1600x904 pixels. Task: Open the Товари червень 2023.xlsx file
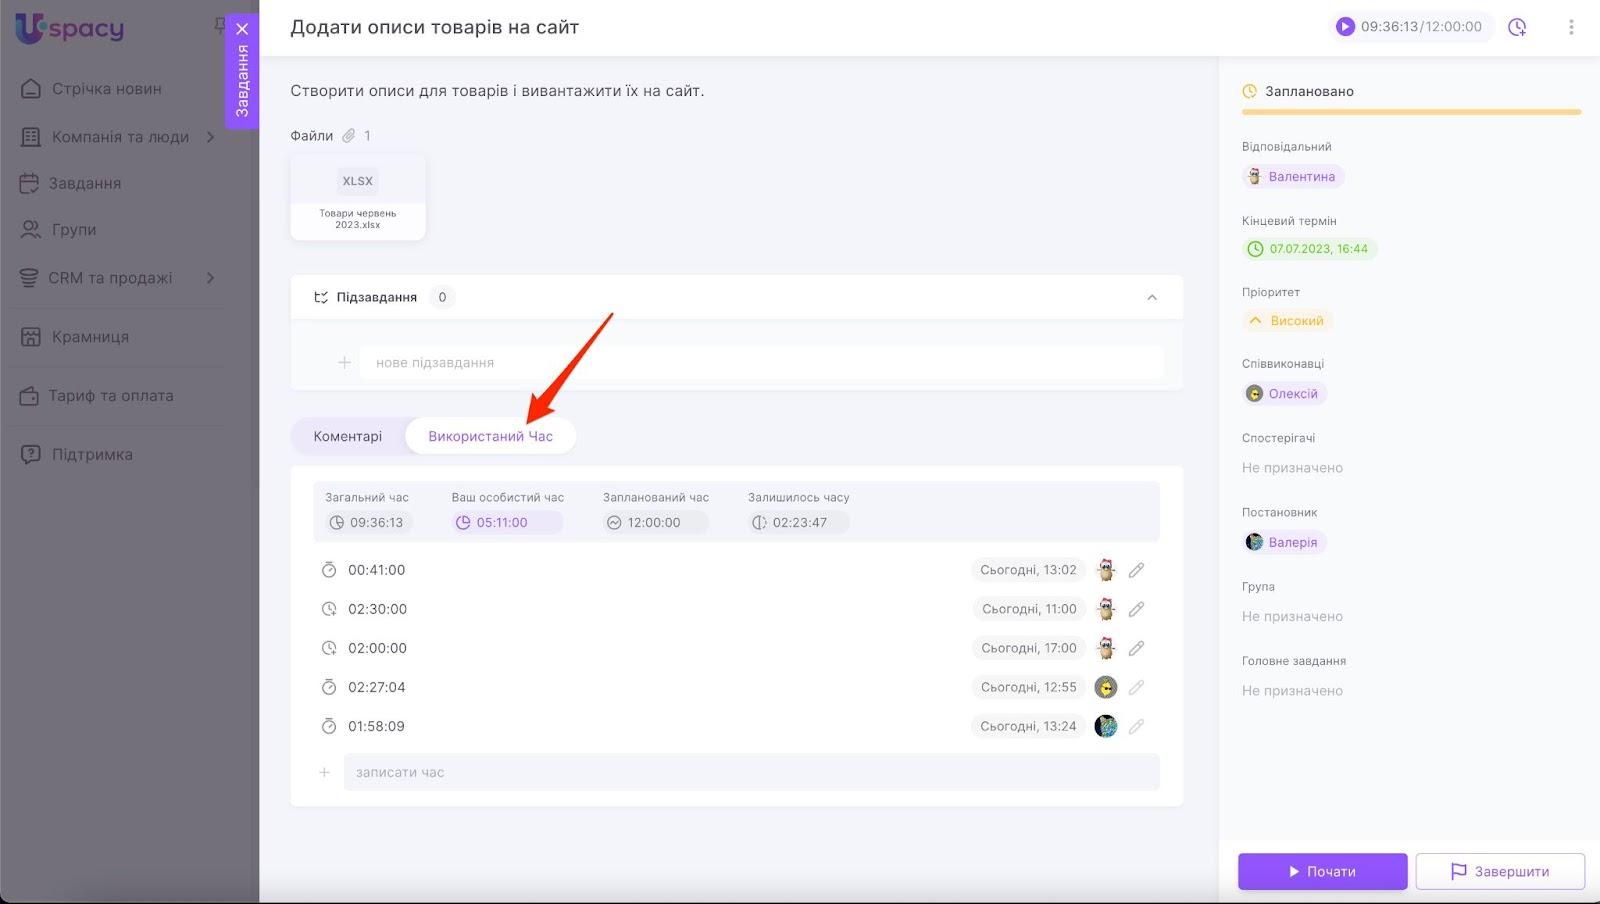(358, 197)
